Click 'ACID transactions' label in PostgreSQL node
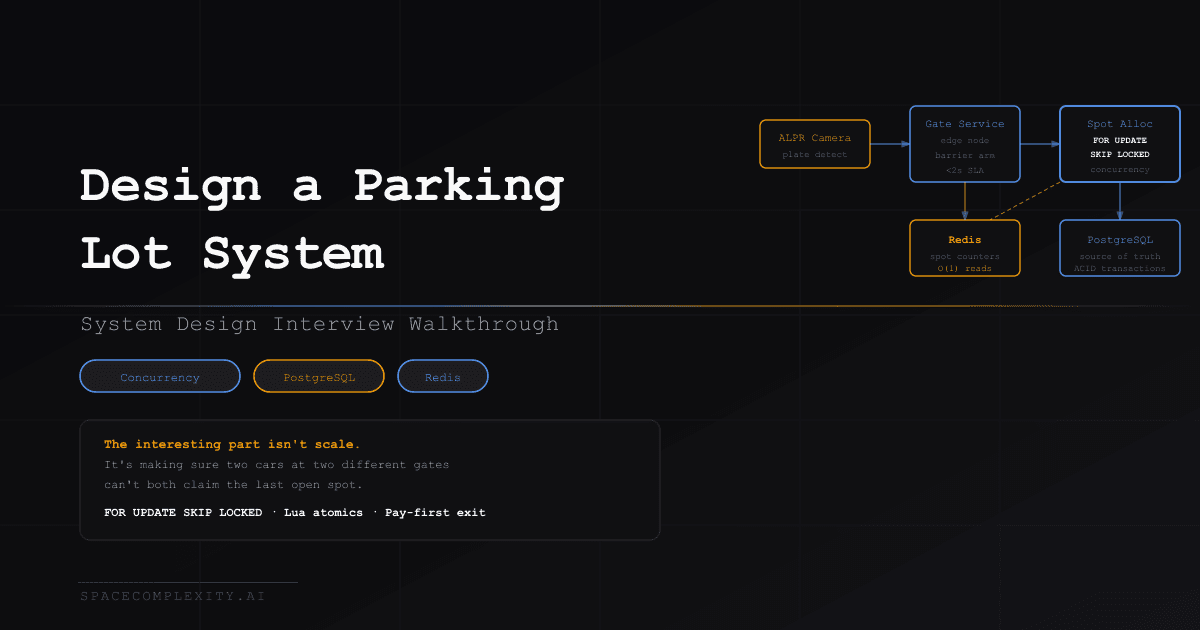 (1120, 268)
